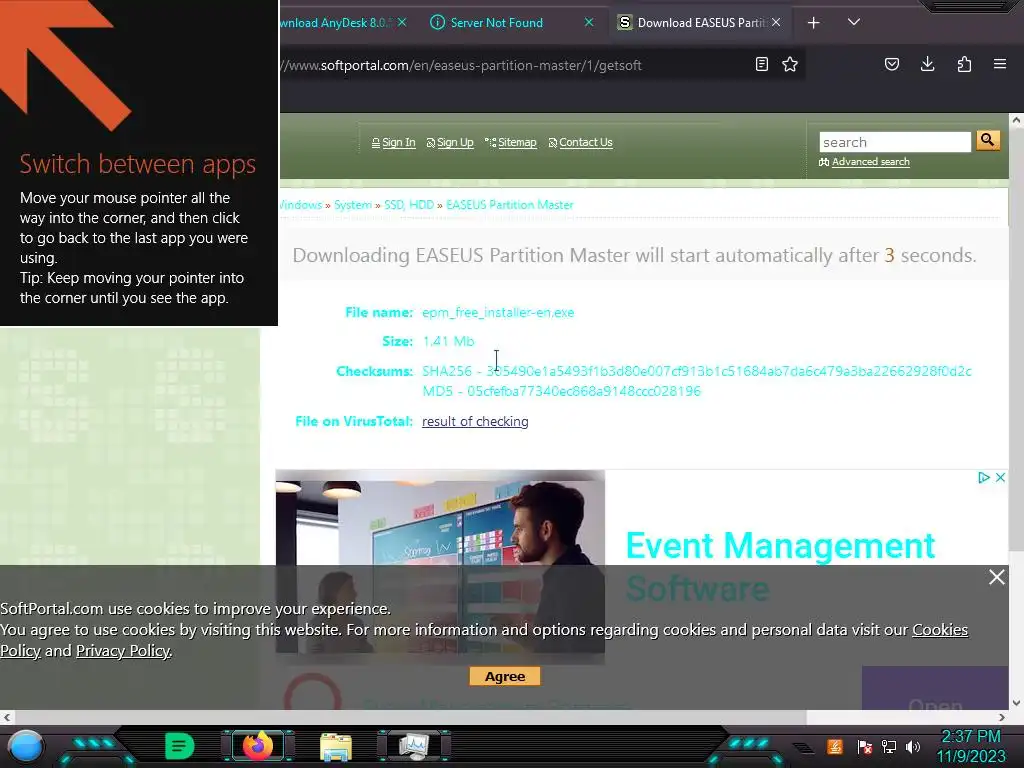Click the Switch between apps corner tip
Viewport: 1024px width, 768px height.
click(138, 163)
